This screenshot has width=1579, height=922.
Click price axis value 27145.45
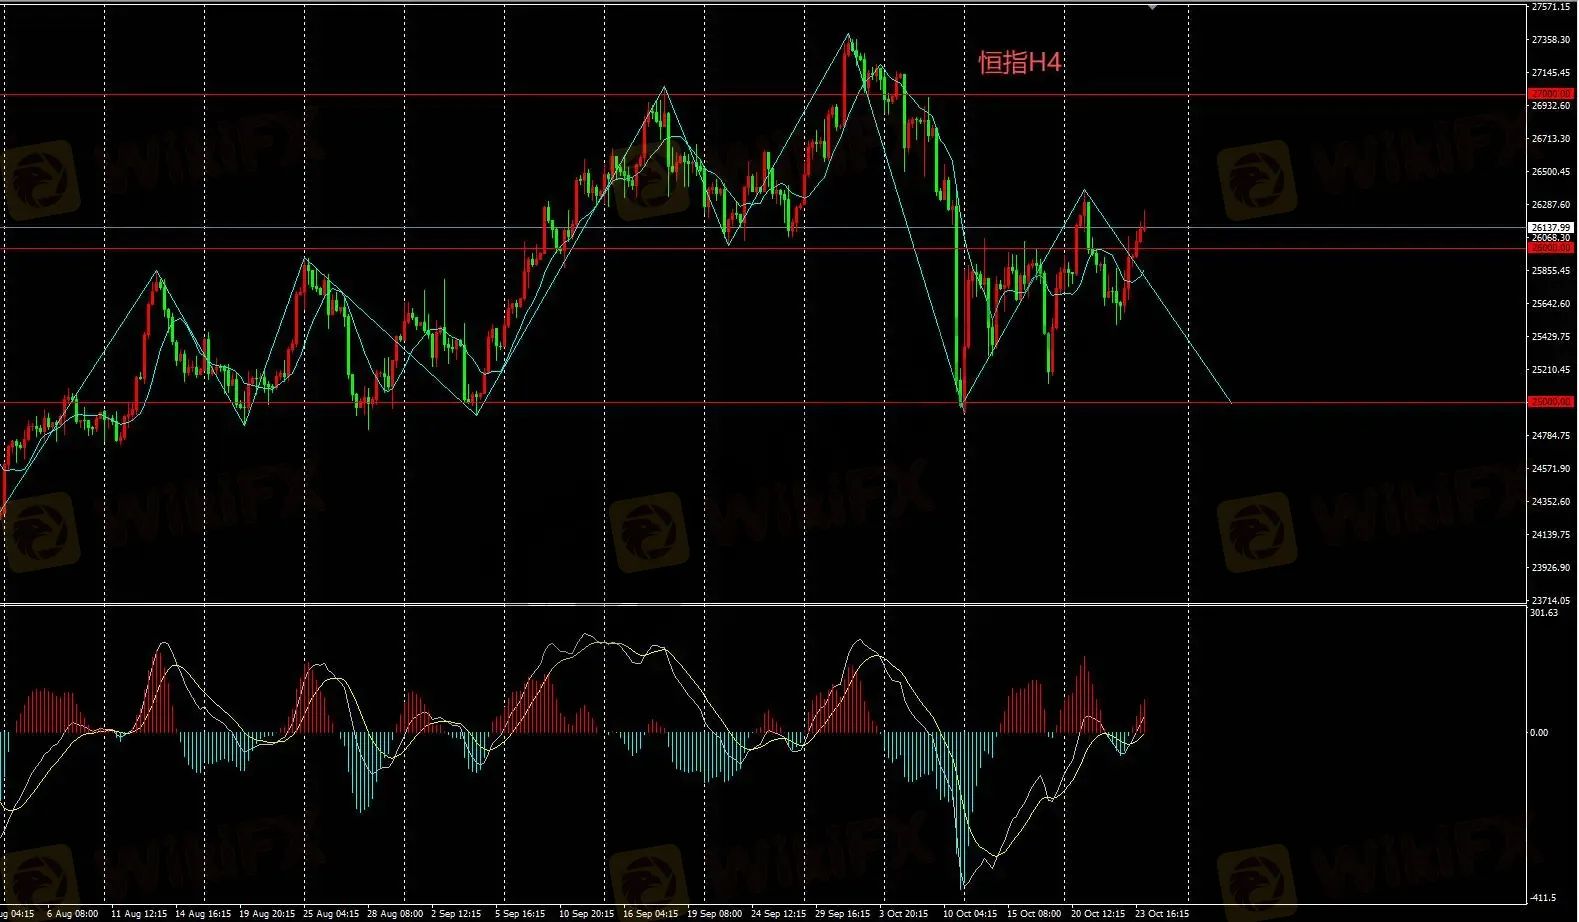coord(1551,73)
